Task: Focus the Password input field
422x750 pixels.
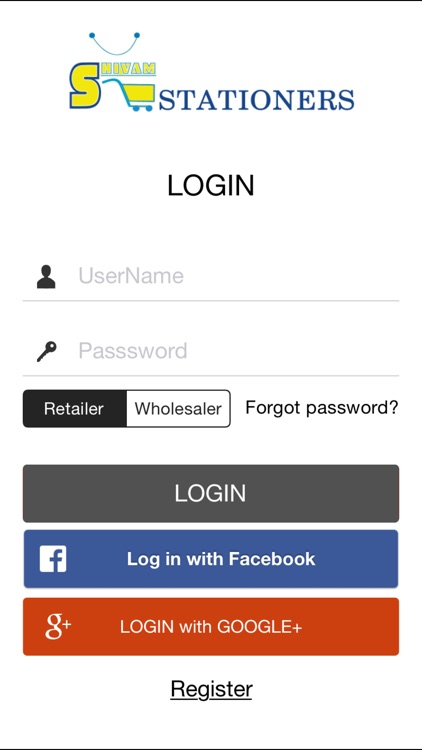Action: tap(211, 351)
